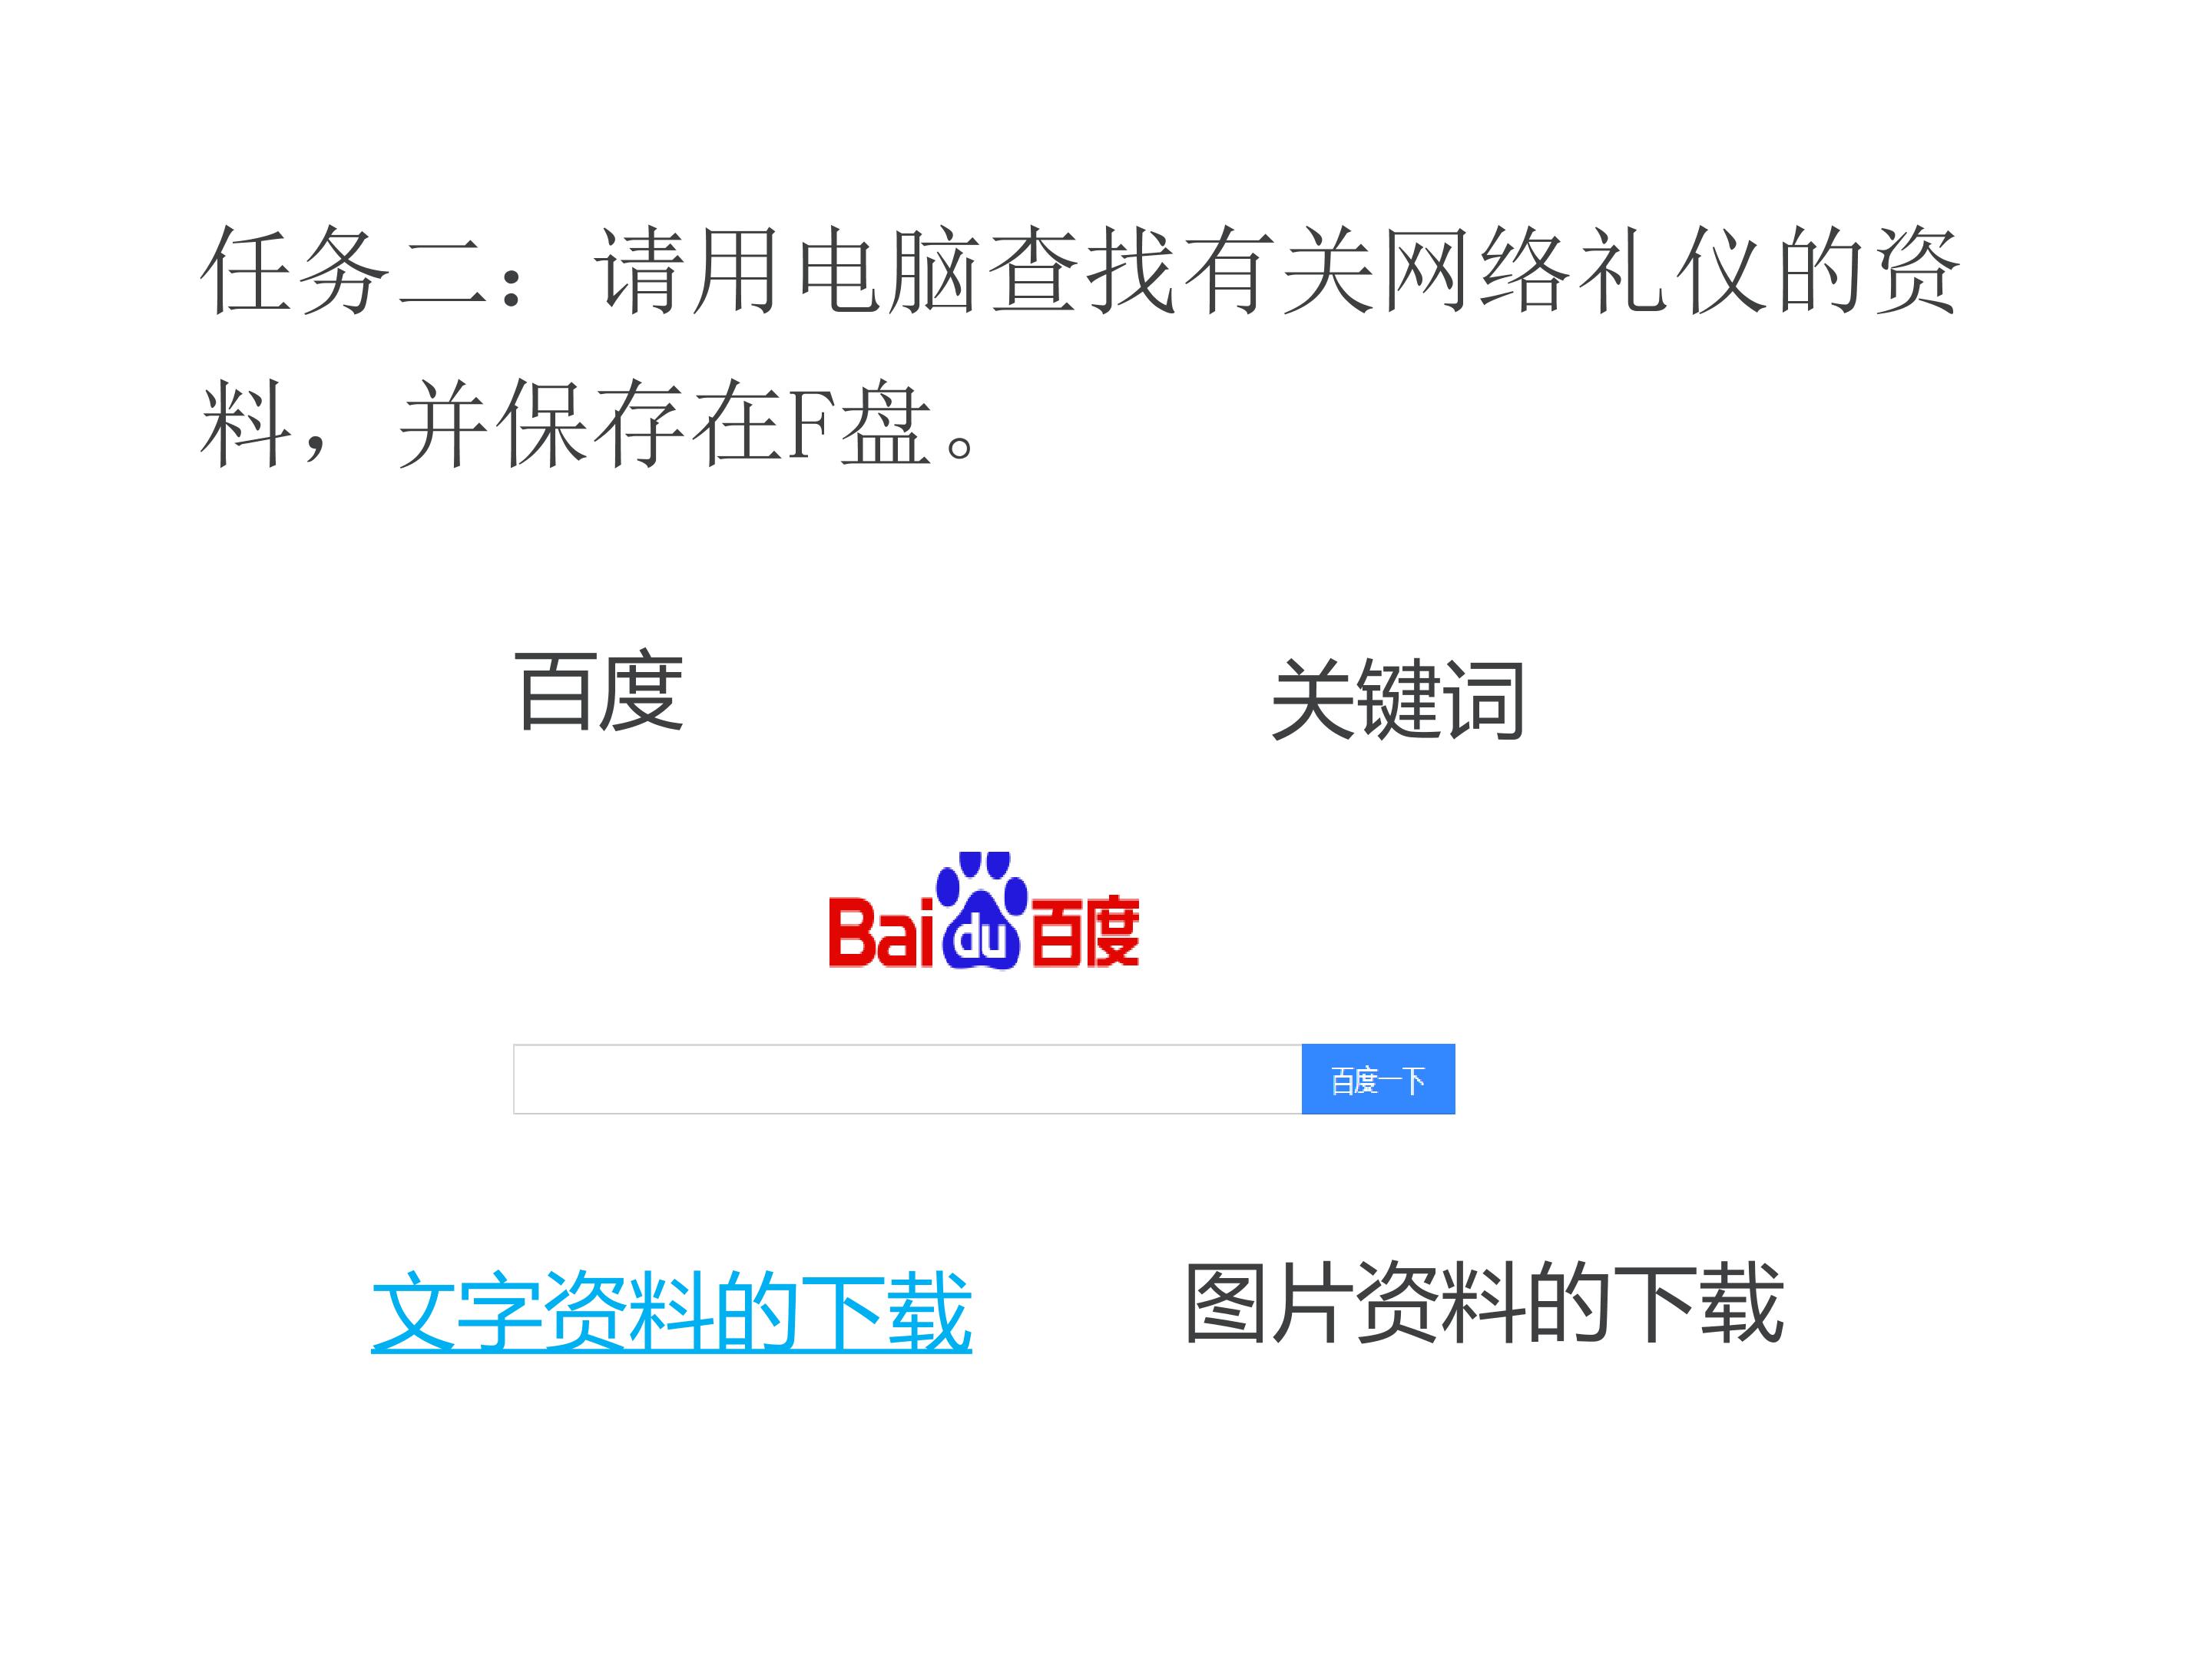Click the red 百度 characters in logo

tap(1085, 932)
